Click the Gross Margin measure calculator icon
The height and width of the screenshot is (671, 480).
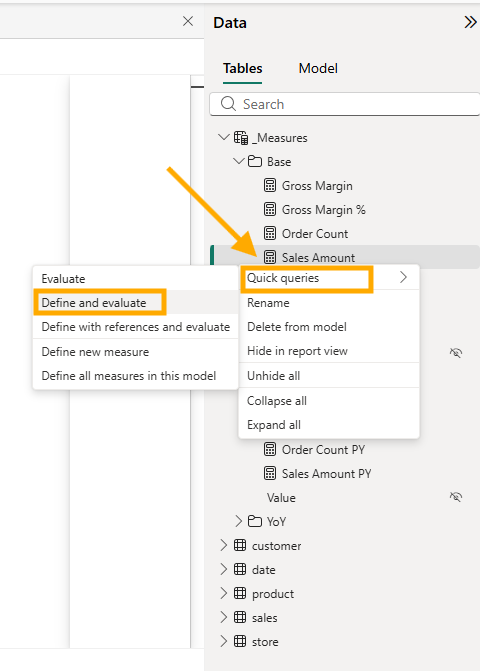pyautogui.click(x=270, y=185)
